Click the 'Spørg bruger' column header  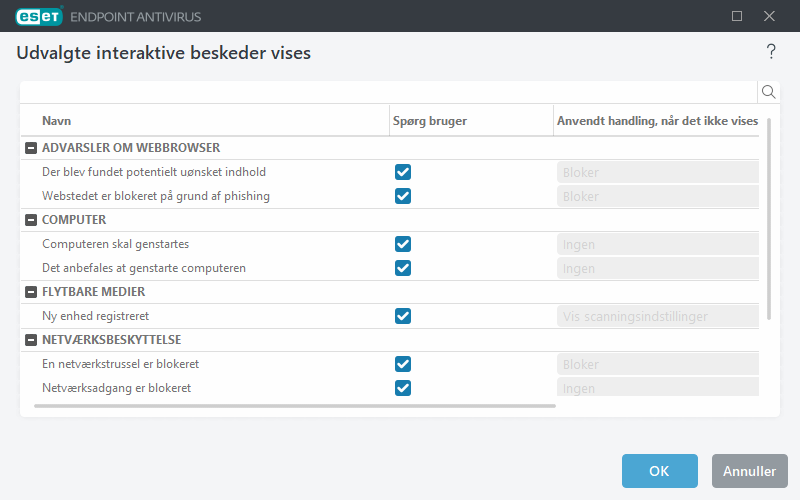tap(430, 121)
